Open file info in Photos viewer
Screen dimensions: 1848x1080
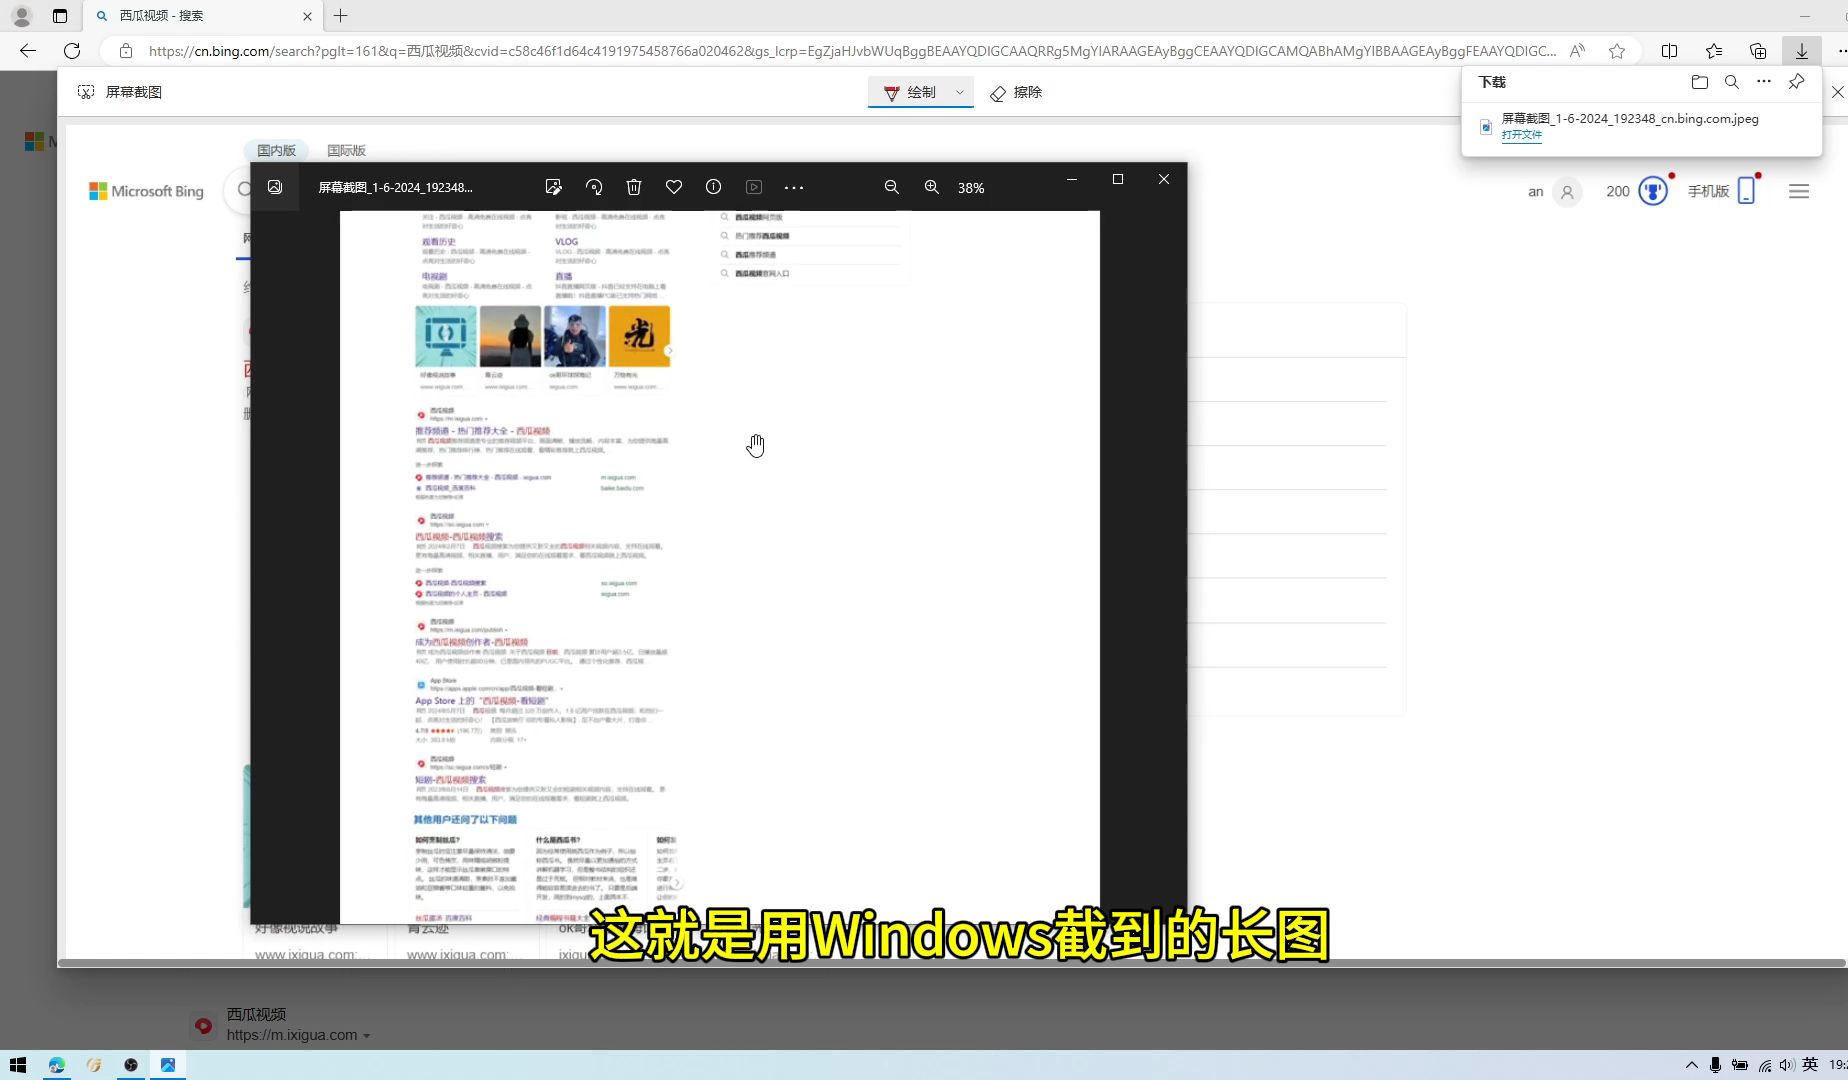[x=713, y=187]
